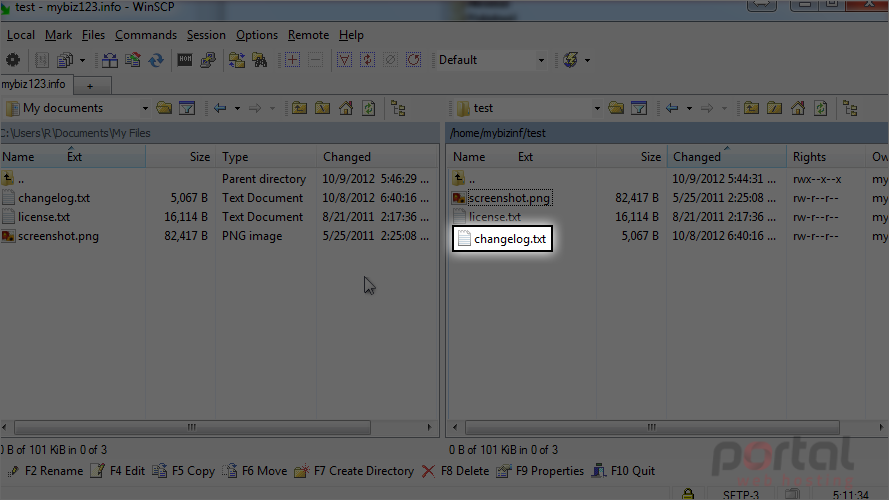
Task: Open the Mark menu
Action: [x=58, y=35]
